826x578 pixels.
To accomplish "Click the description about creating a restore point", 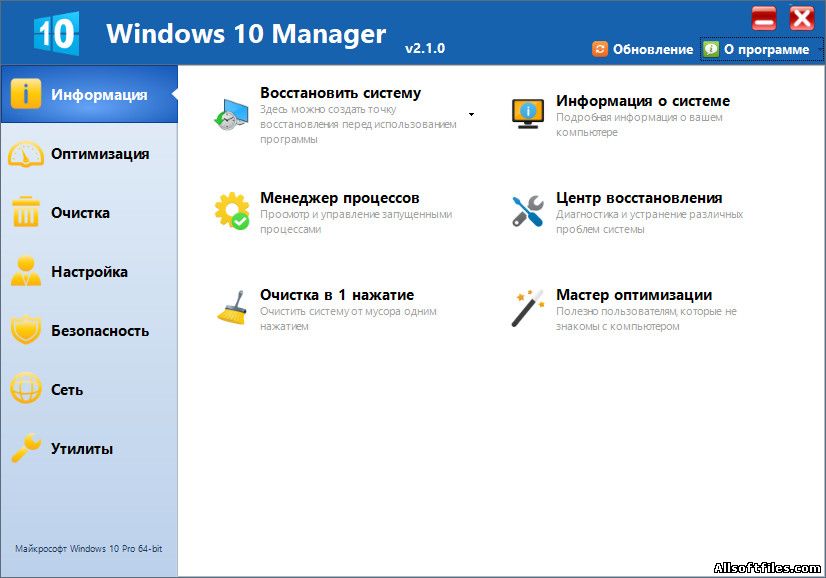I will click(x=358, y=124).
